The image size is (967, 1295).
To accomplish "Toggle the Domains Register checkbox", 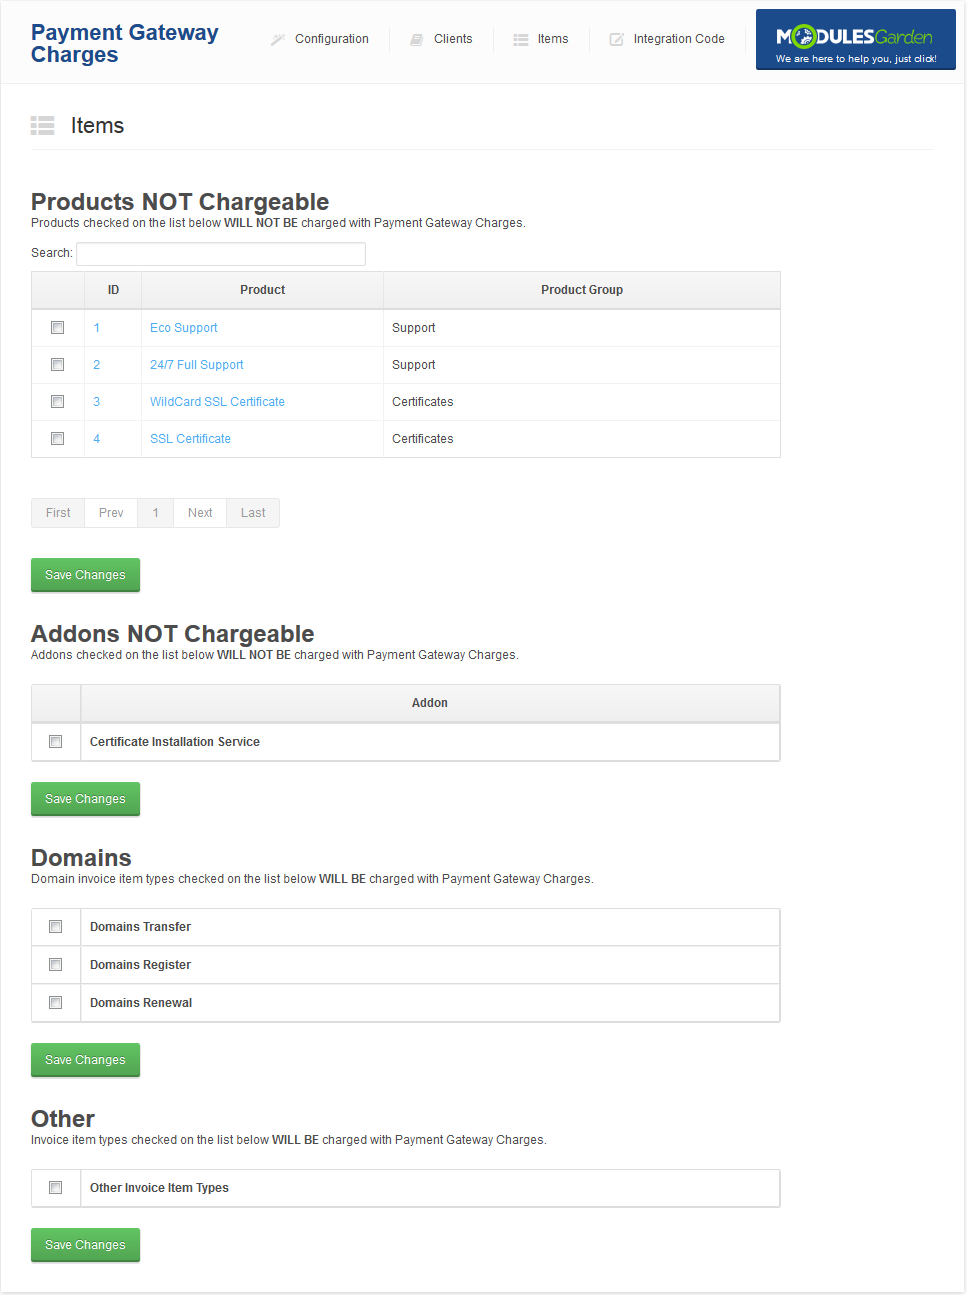I will (56, 965).
